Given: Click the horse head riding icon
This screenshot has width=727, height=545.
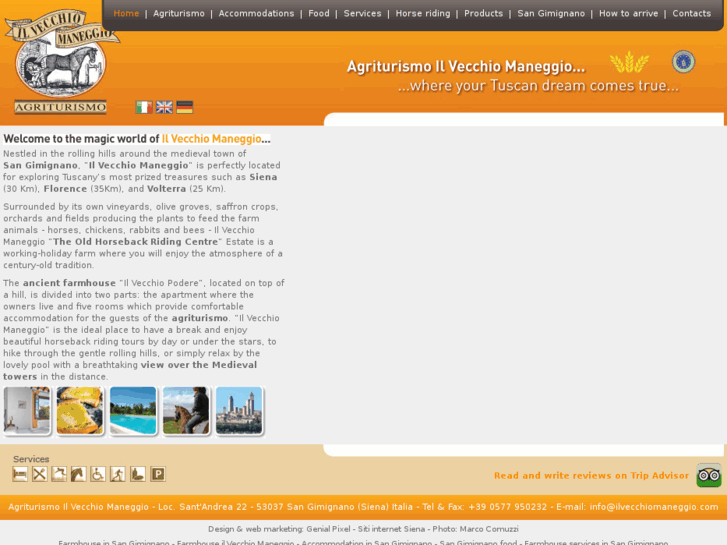Looking at the screenshot, I should [x=78, y=474].
